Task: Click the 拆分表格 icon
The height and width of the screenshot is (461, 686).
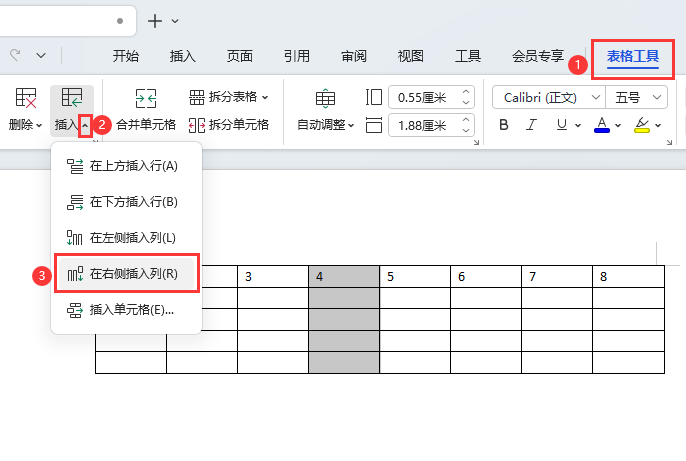Action: [196, 97]
